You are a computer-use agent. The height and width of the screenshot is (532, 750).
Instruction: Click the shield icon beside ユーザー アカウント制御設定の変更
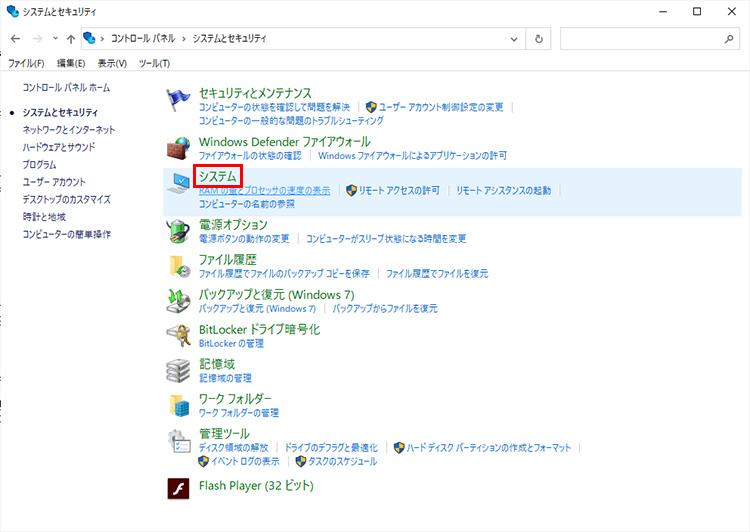[x=371, y=107]
